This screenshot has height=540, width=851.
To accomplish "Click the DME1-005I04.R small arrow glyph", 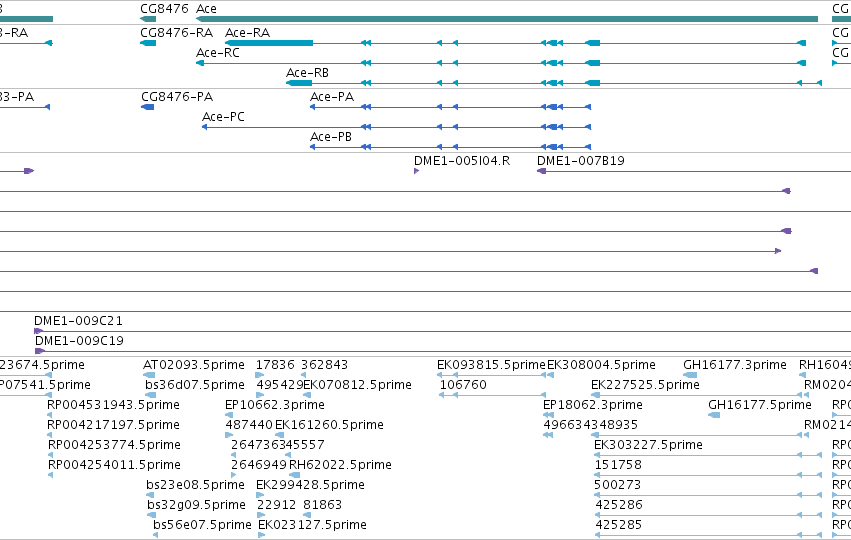I will coord(416,171).
